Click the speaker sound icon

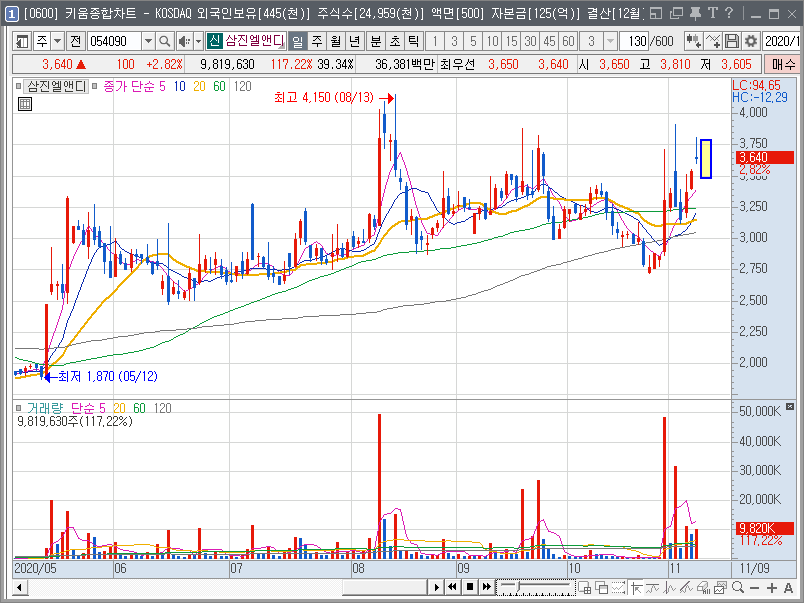point(184,41)
